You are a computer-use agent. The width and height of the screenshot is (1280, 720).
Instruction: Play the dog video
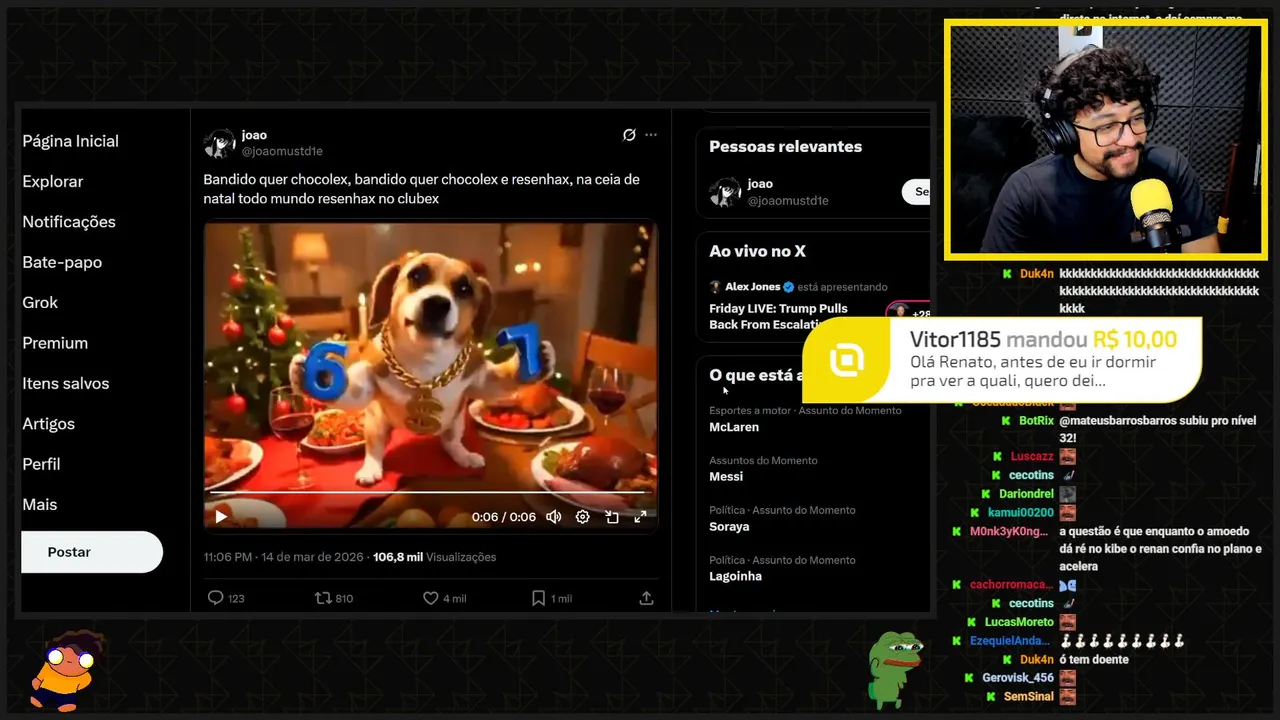coord(221,517)
